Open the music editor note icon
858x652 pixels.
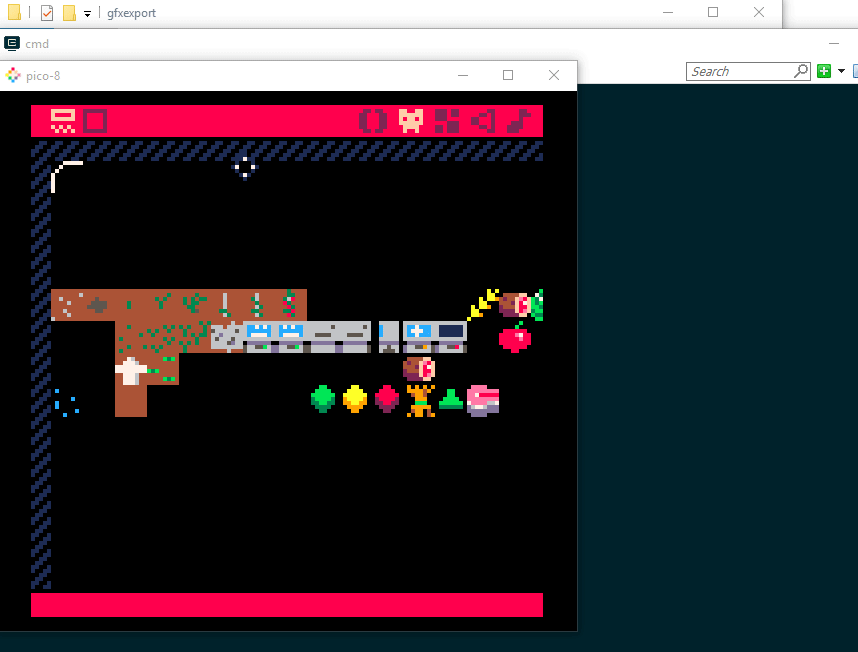pyautogui.click(x=519, y=121)
